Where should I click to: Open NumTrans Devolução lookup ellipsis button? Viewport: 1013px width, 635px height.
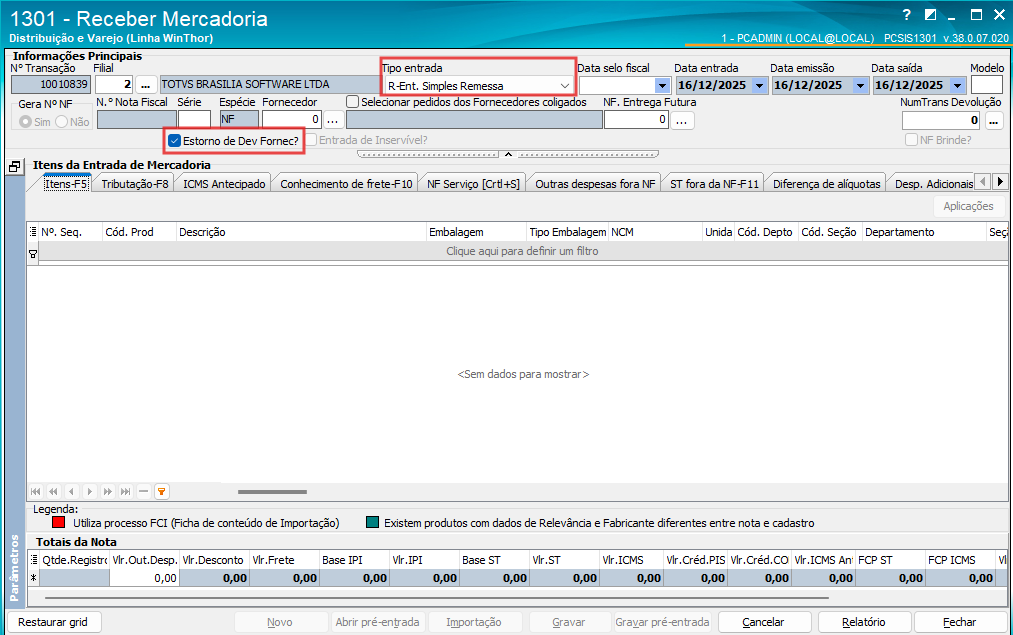pyautogui.click(x=994, y=120)
